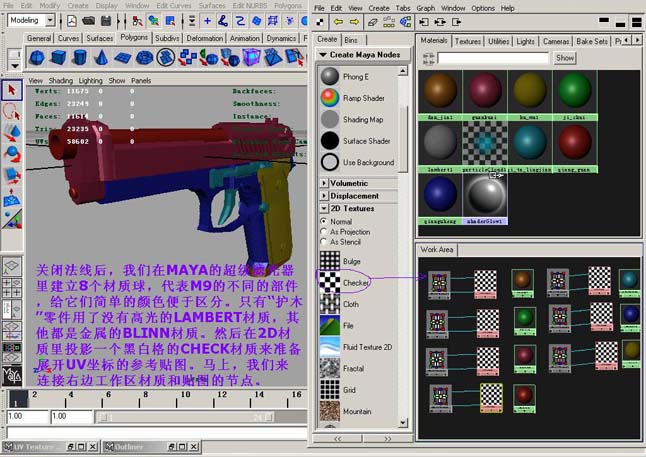Select highlighted checker node in Work Area
Image resolution: width=646 pixels, height=457 pixels.
[491, 398]
